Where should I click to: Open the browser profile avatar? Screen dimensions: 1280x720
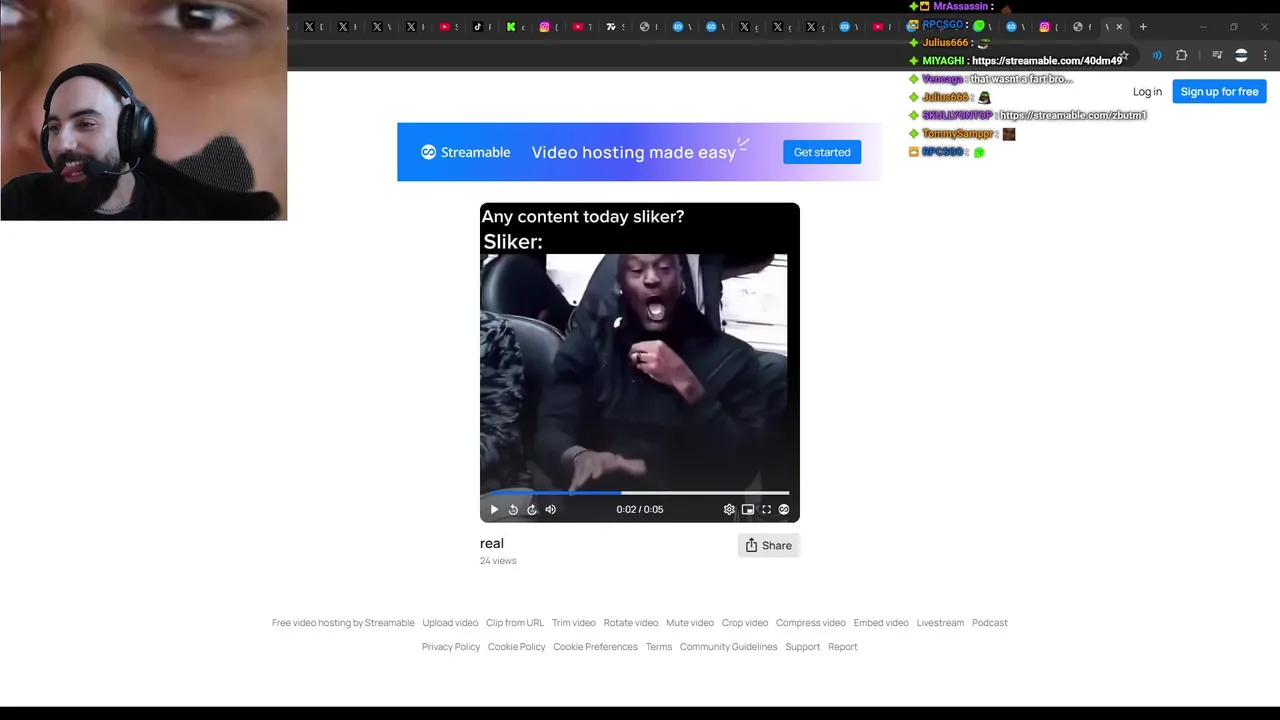point(1241,56)
